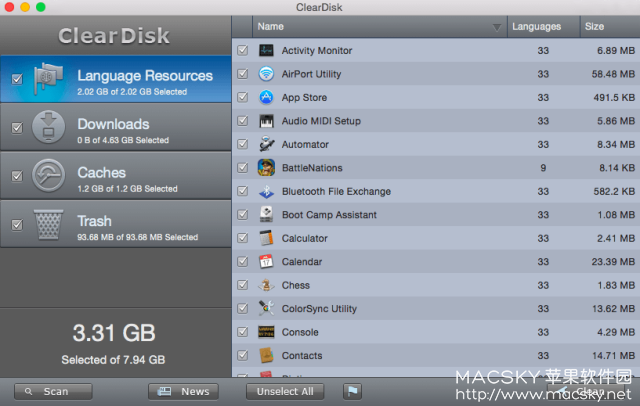Select the Audio MIDI Setup row name
This screenshot has width=640, height=406.
(x=321, y=121)
